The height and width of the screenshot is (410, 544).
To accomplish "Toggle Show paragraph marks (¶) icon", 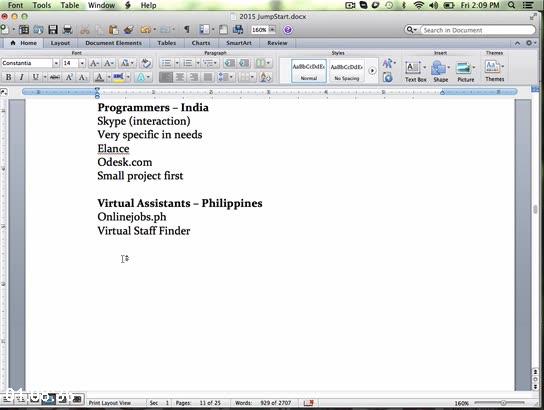I will click(x=187, y=30).
